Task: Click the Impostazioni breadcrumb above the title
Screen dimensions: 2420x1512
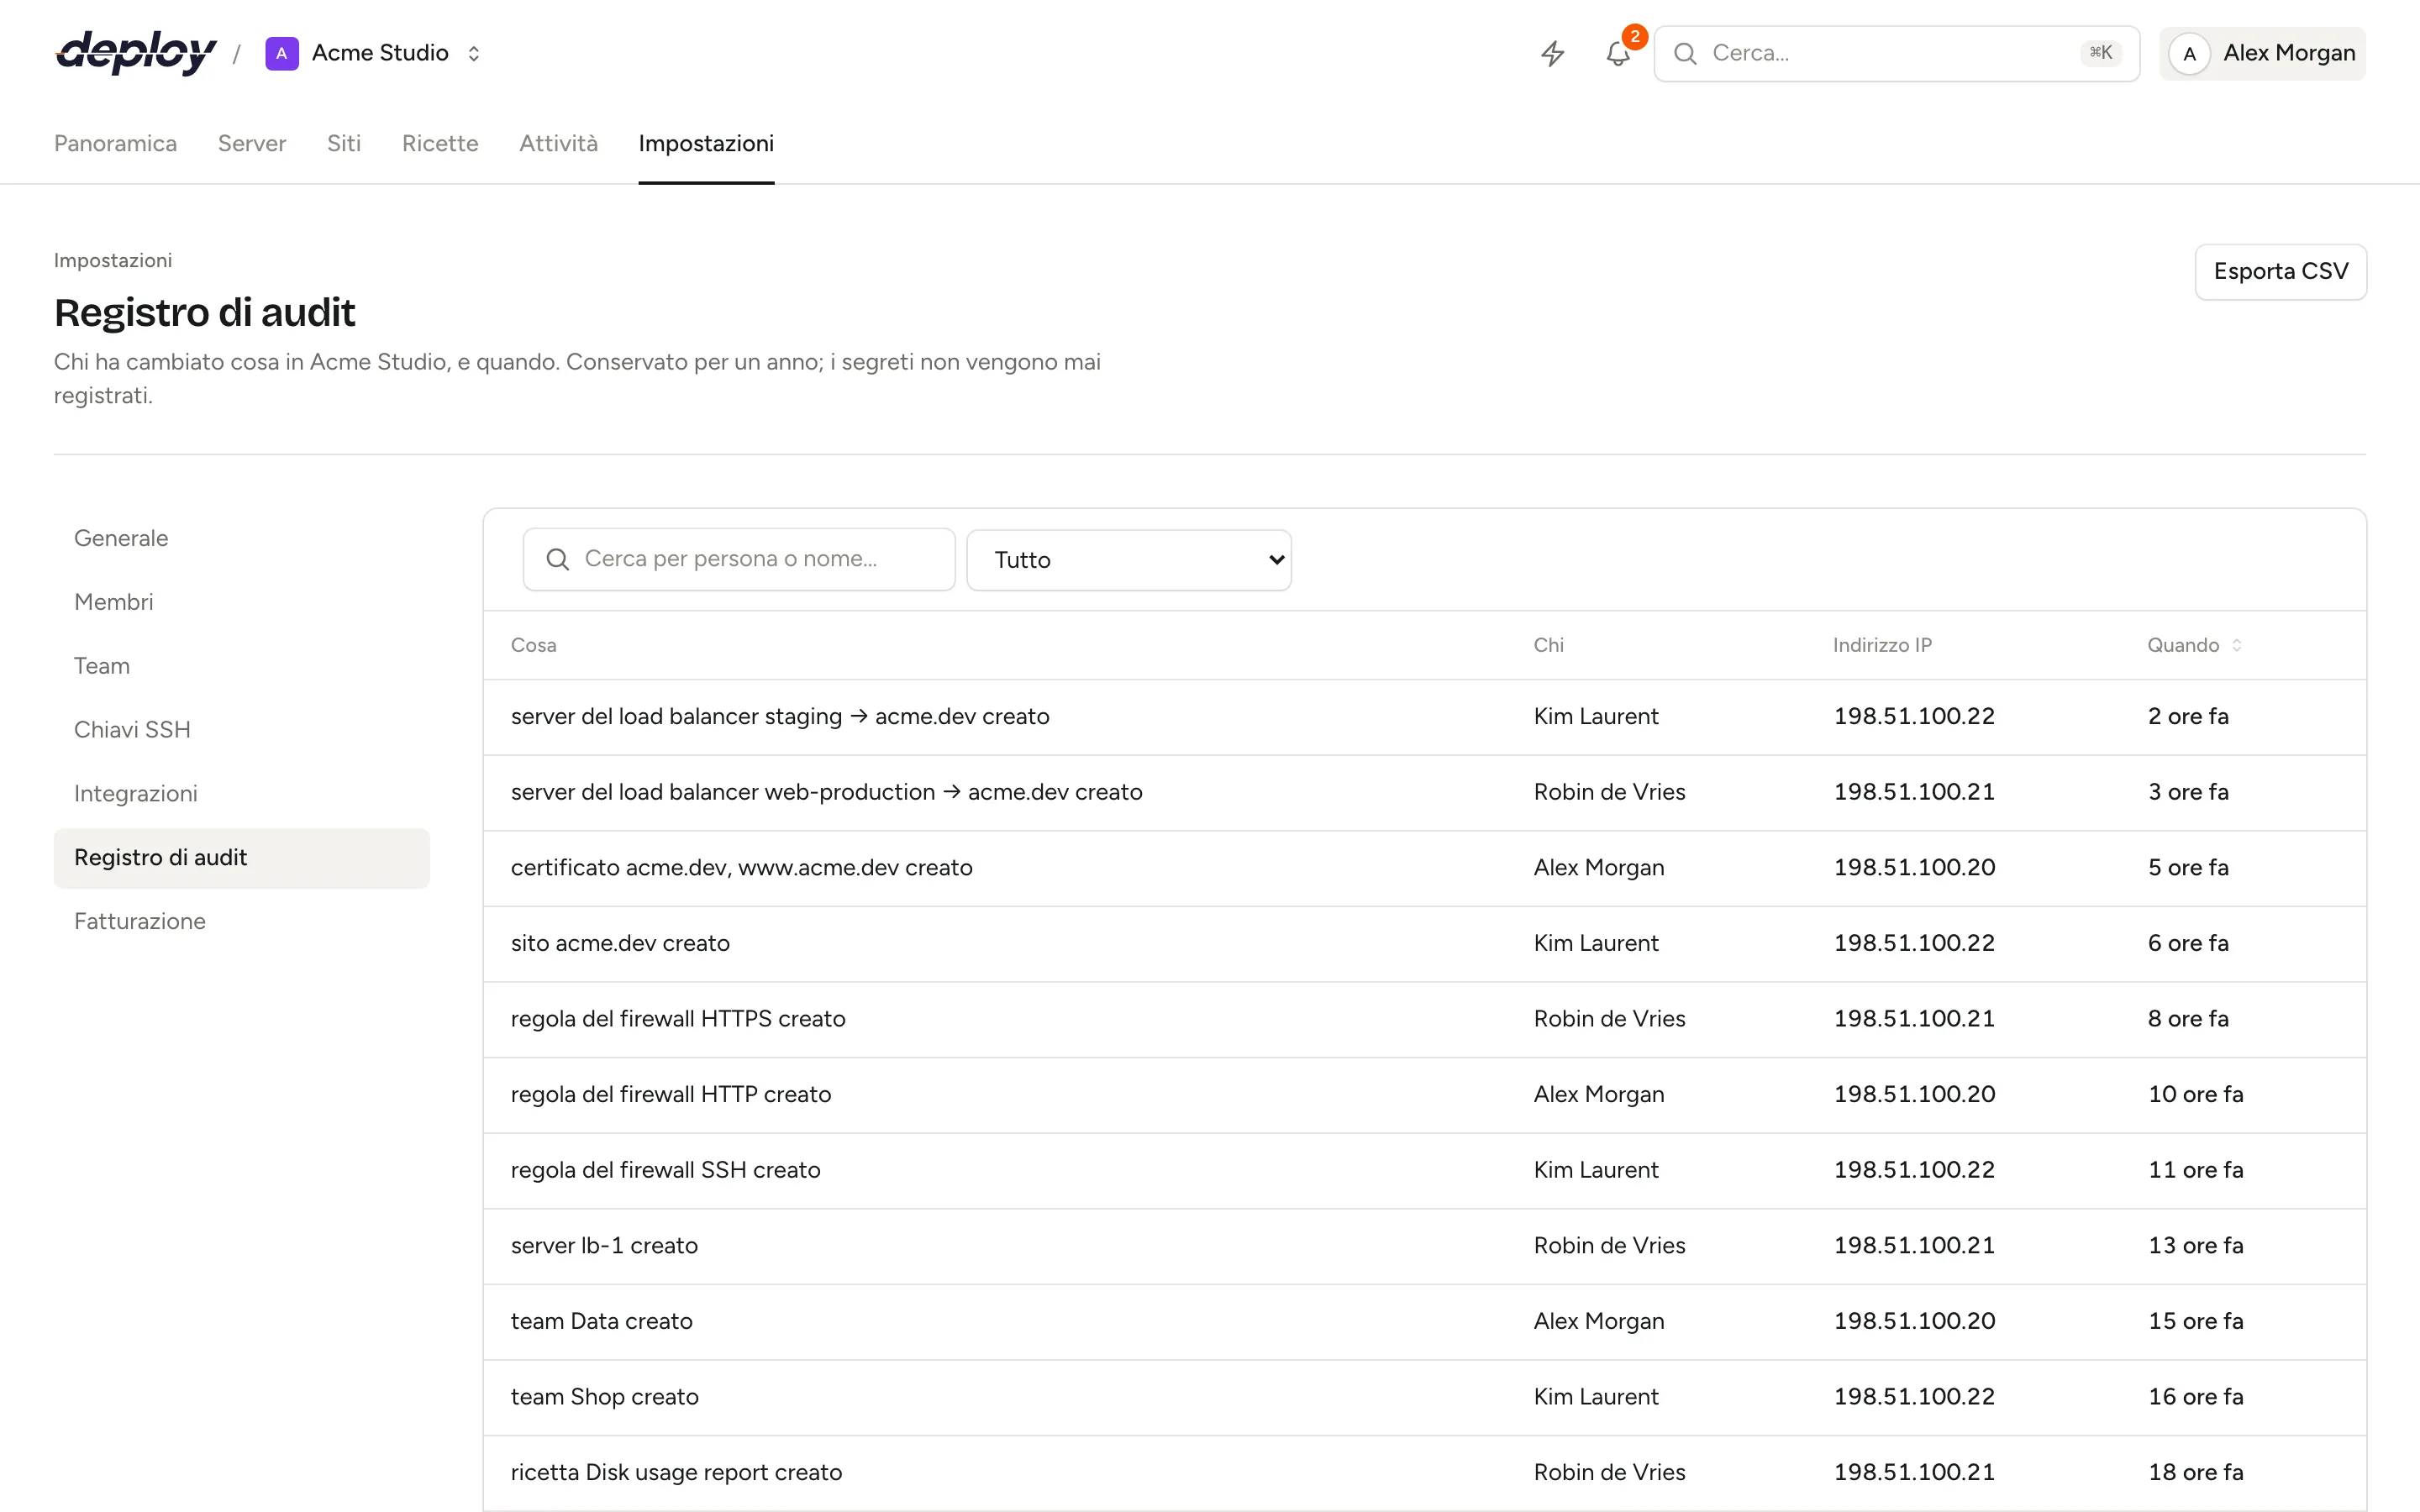Action: (113, 260)
